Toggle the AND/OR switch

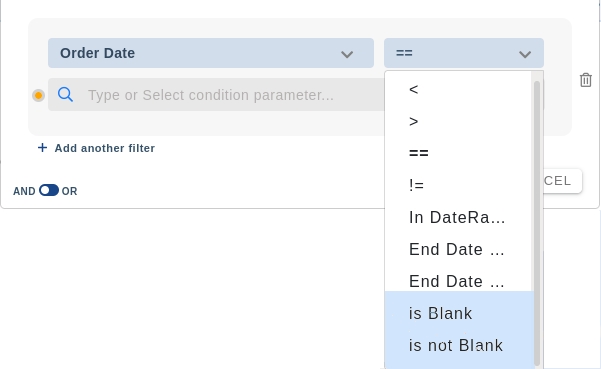click(49, 190)
